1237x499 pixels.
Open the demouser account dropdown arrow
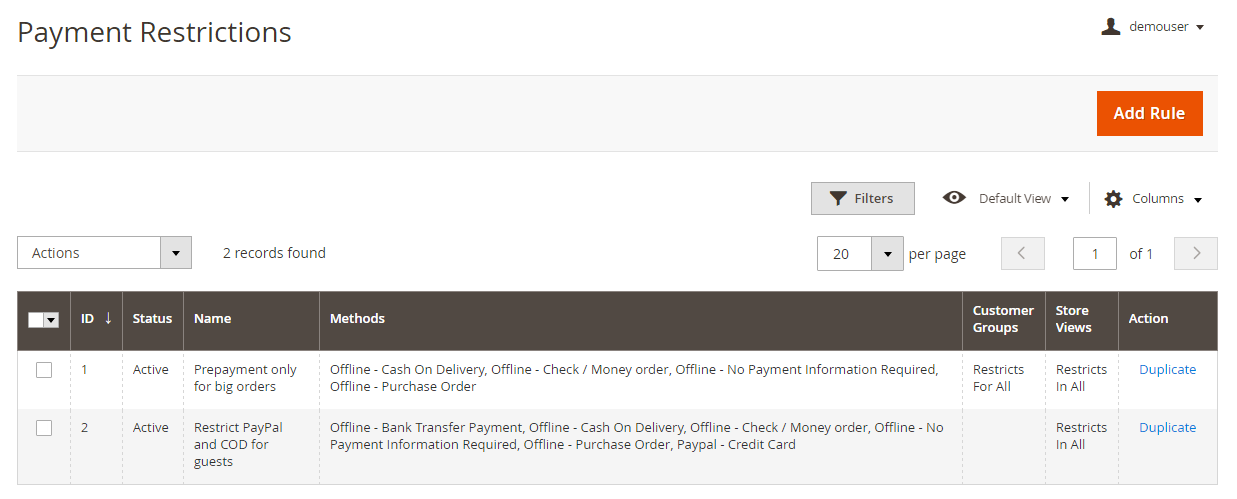(x=1200, y=27)
